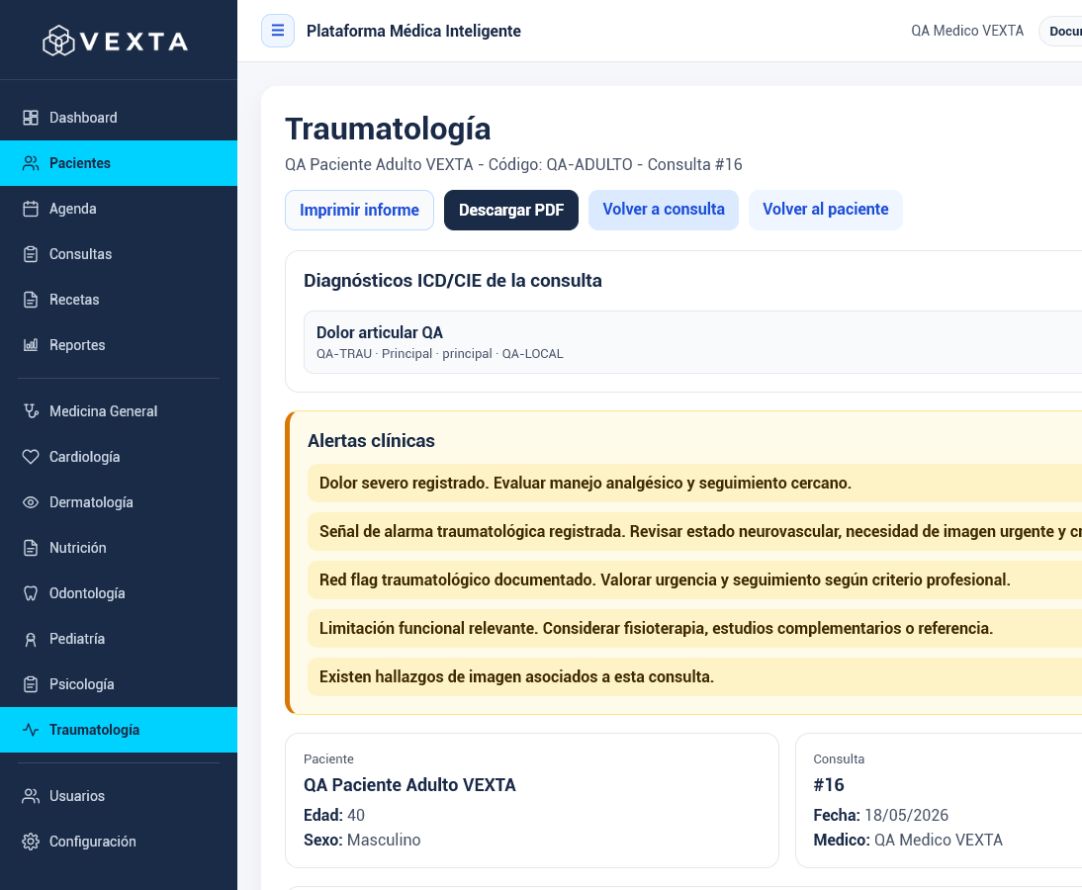
Task: Click Volver al paciente
Action: 825,210
